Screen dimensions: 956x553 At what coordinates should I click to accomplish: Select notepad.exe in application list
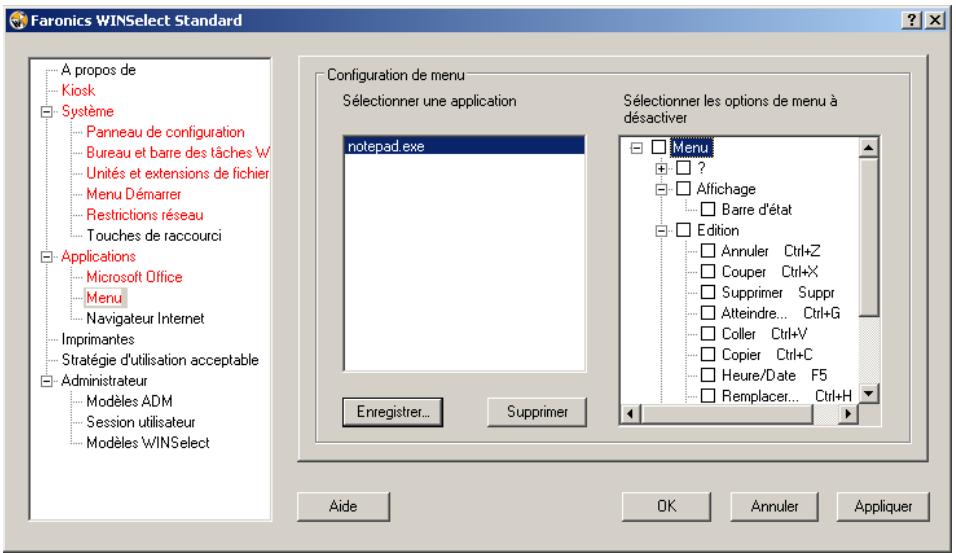pyautogui.click(x=464, y=146)
